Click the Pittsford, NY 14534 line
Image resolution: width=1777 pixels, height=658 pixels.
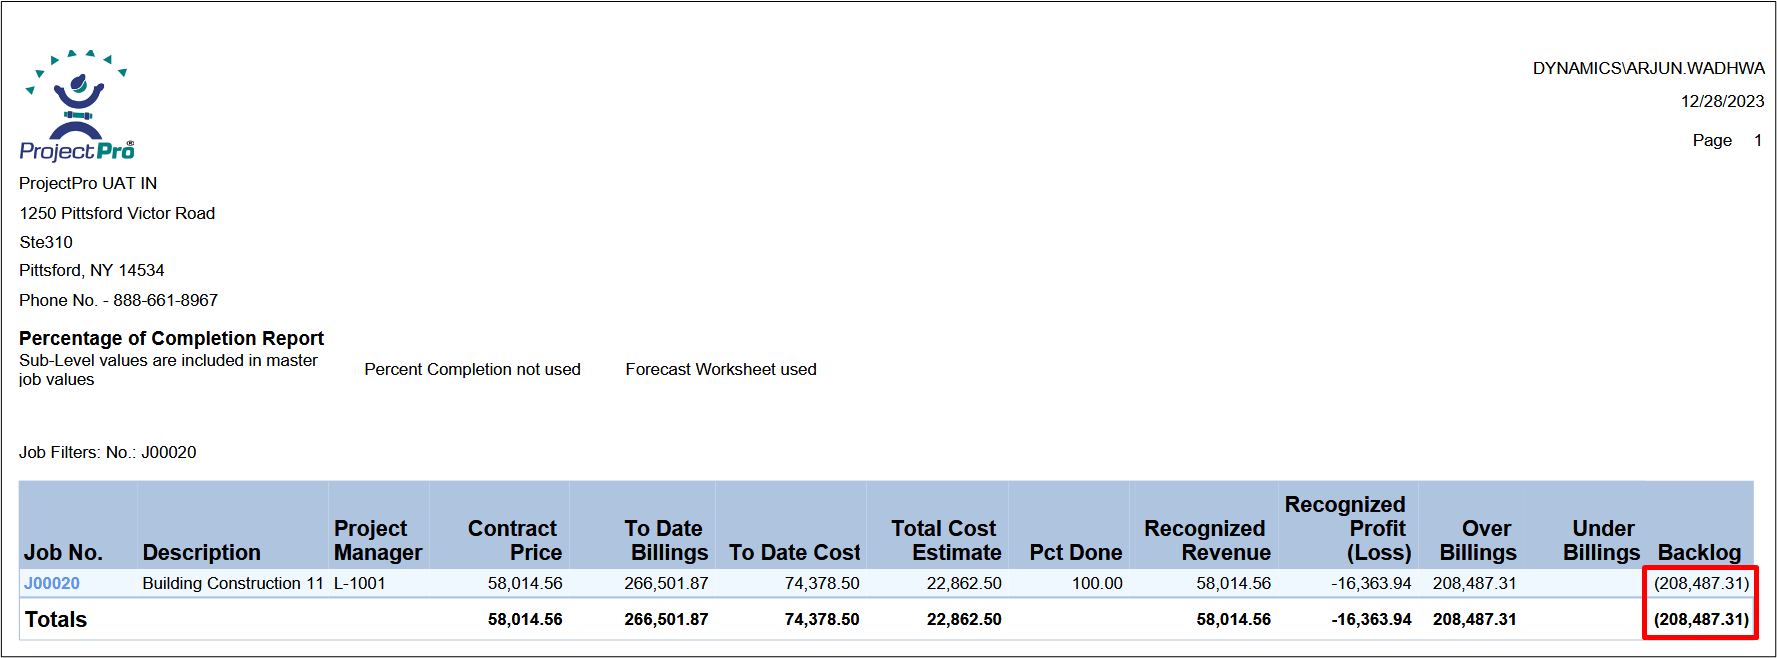tap(92, 270)
